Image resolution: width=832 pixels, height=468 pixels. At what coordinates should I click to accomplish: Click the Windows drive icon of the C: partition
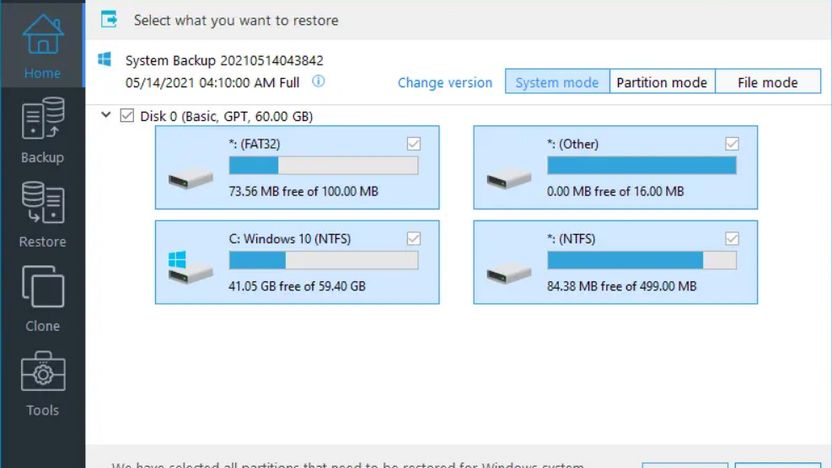(x=190, y=268)
